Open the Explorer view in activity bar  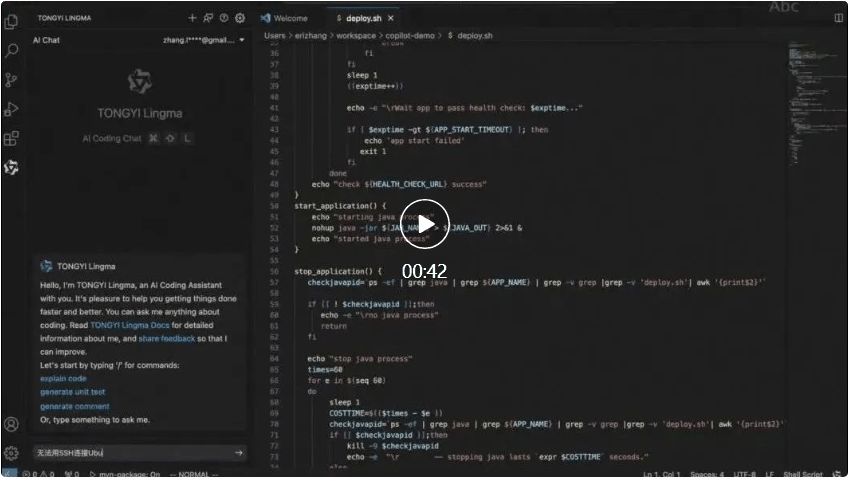tap(11, 20)
